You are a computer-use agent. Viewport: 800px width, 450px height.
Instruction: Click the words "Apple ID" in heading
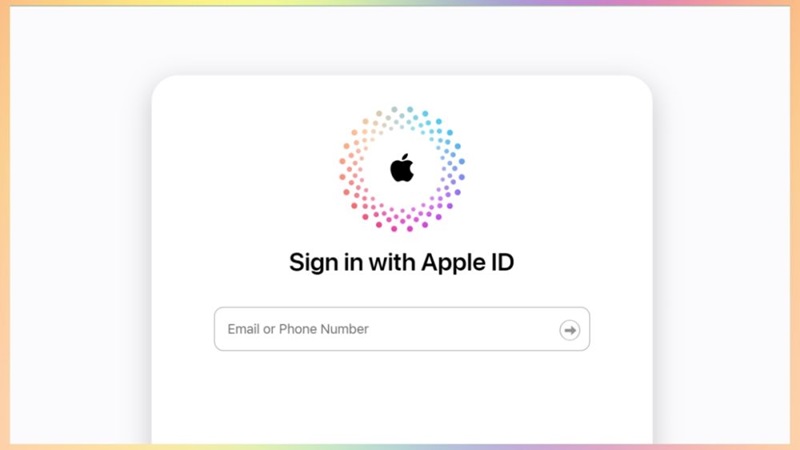[468, 262]
